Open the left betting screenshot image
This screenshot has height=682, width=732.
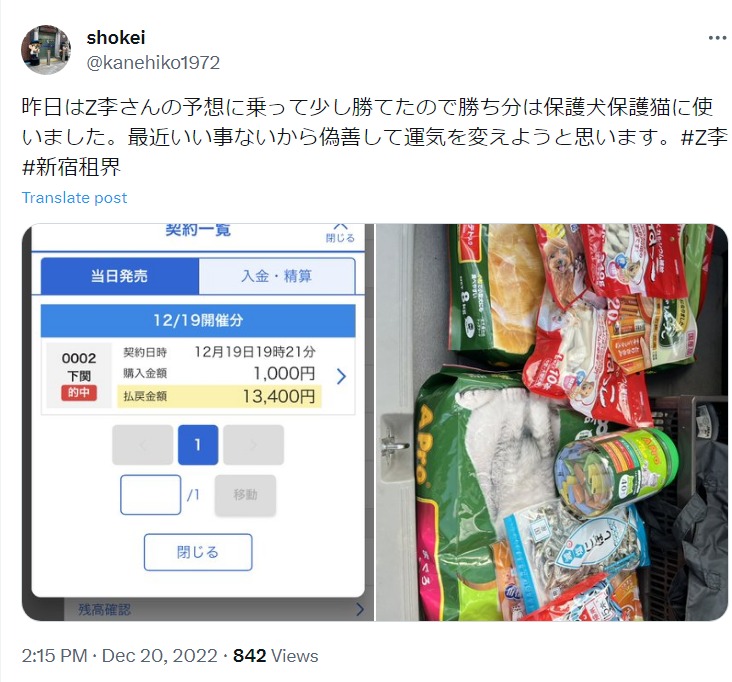(x=198, y=422)
